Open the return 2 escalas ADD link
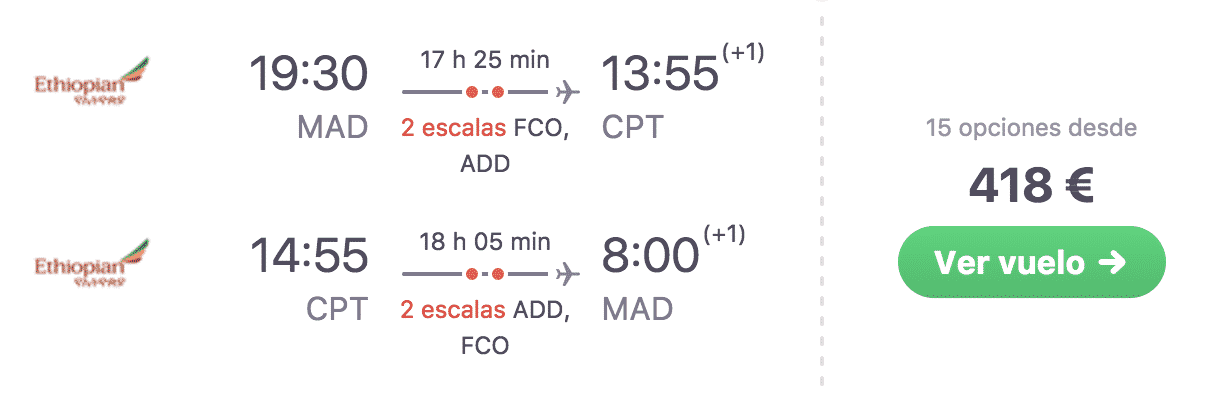 pos(485,310)
